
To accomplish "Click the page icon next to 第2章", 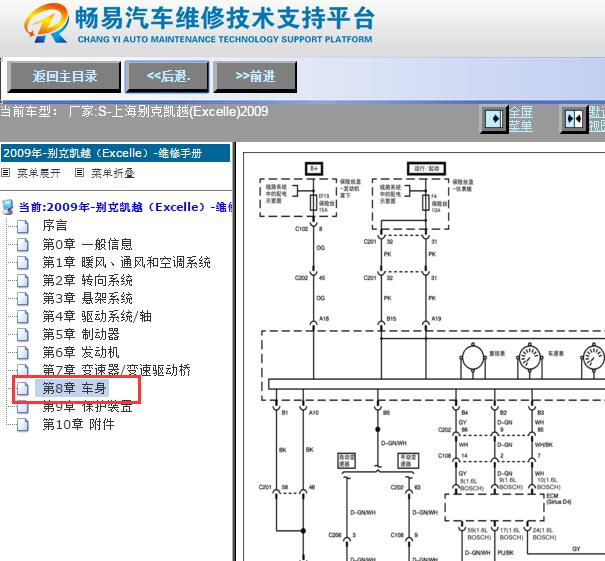I will tap(23, 280).
